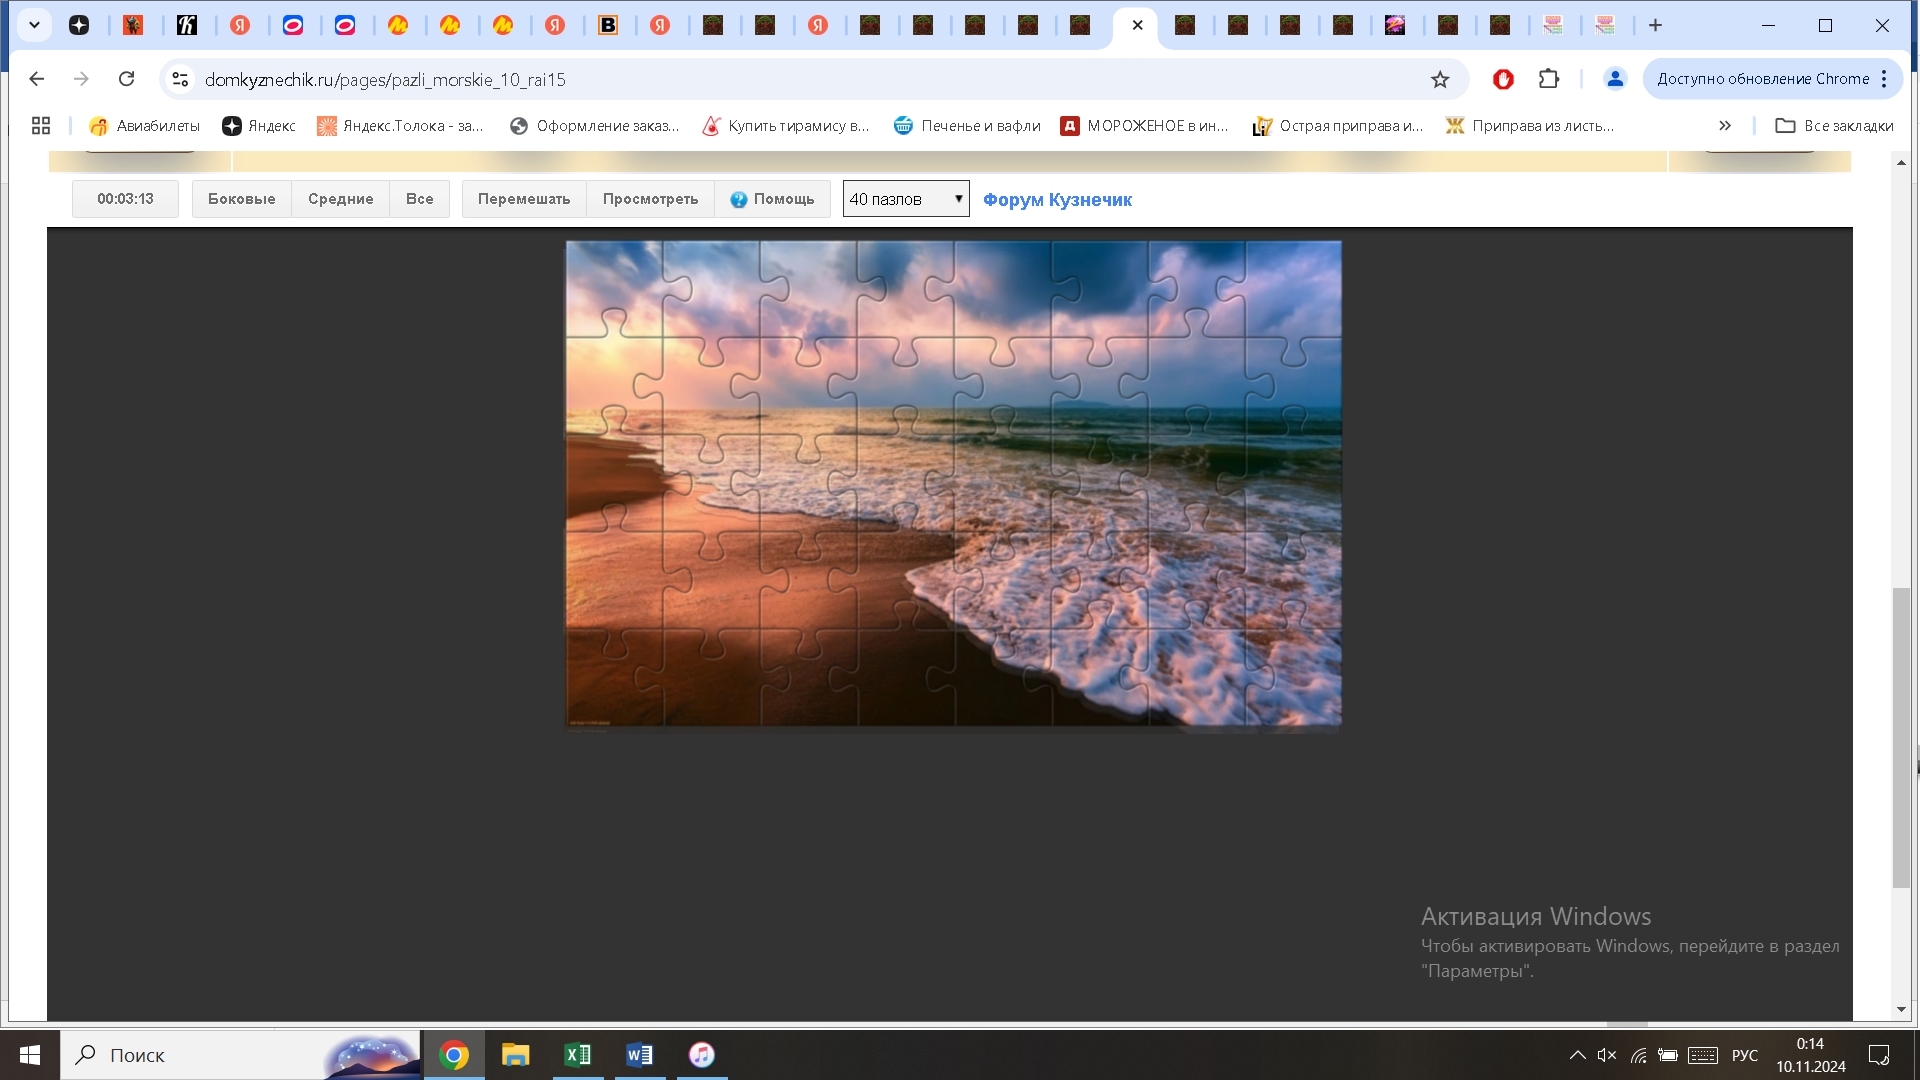Open the Extensions puzzle-piece menu
Viewport: 1920px width, 1080px height.
coord(1549,79)
